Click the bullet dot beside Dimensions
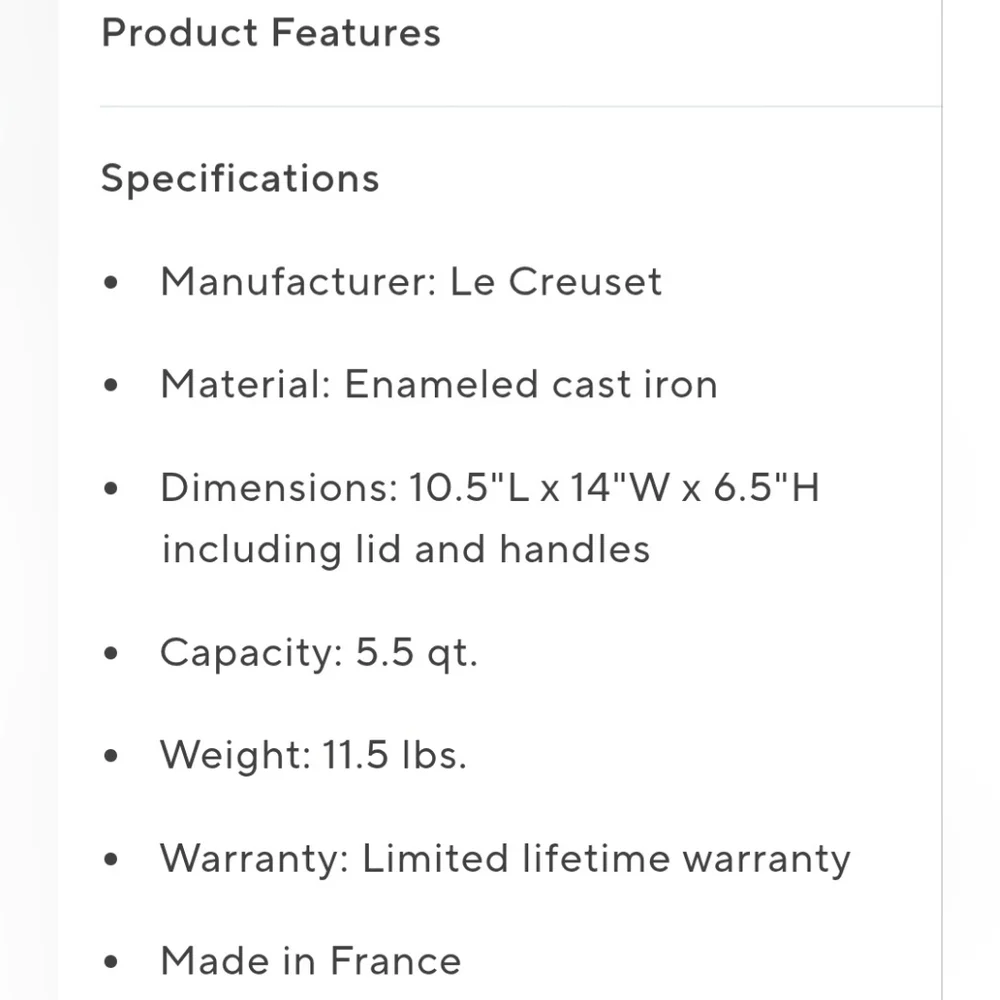The height and width of the screenshot is (1000, 1000). click(x=111, y=489)
